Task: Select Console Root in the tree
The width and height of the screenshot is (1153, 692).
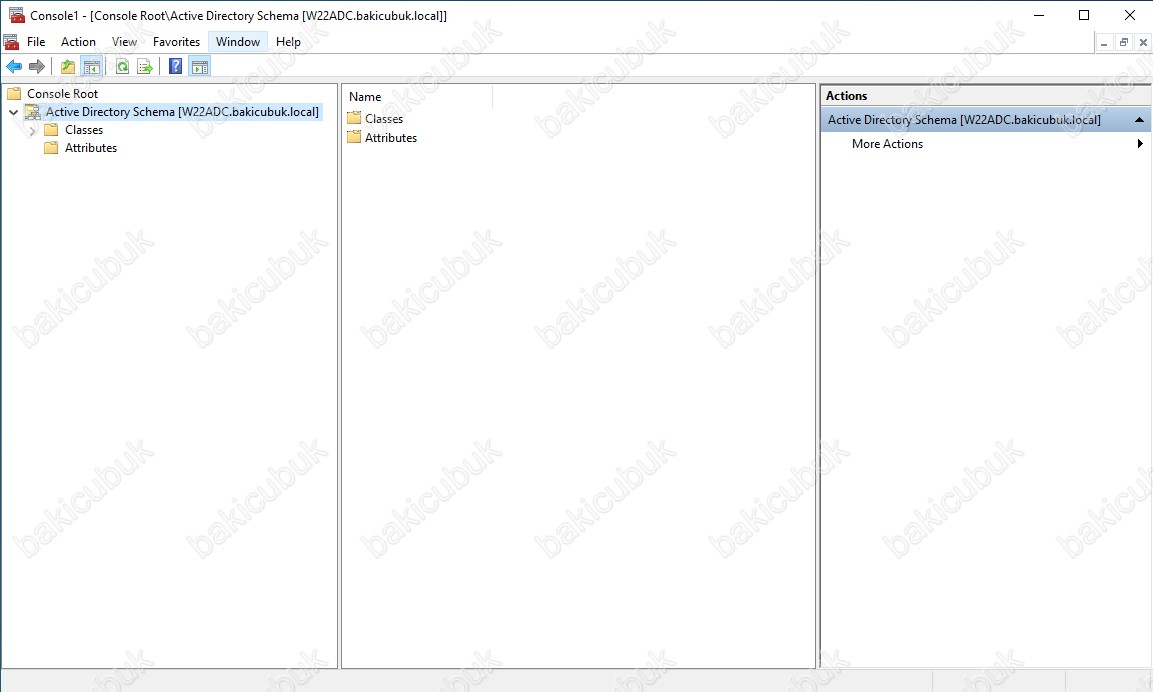Action: pos(63,93)
